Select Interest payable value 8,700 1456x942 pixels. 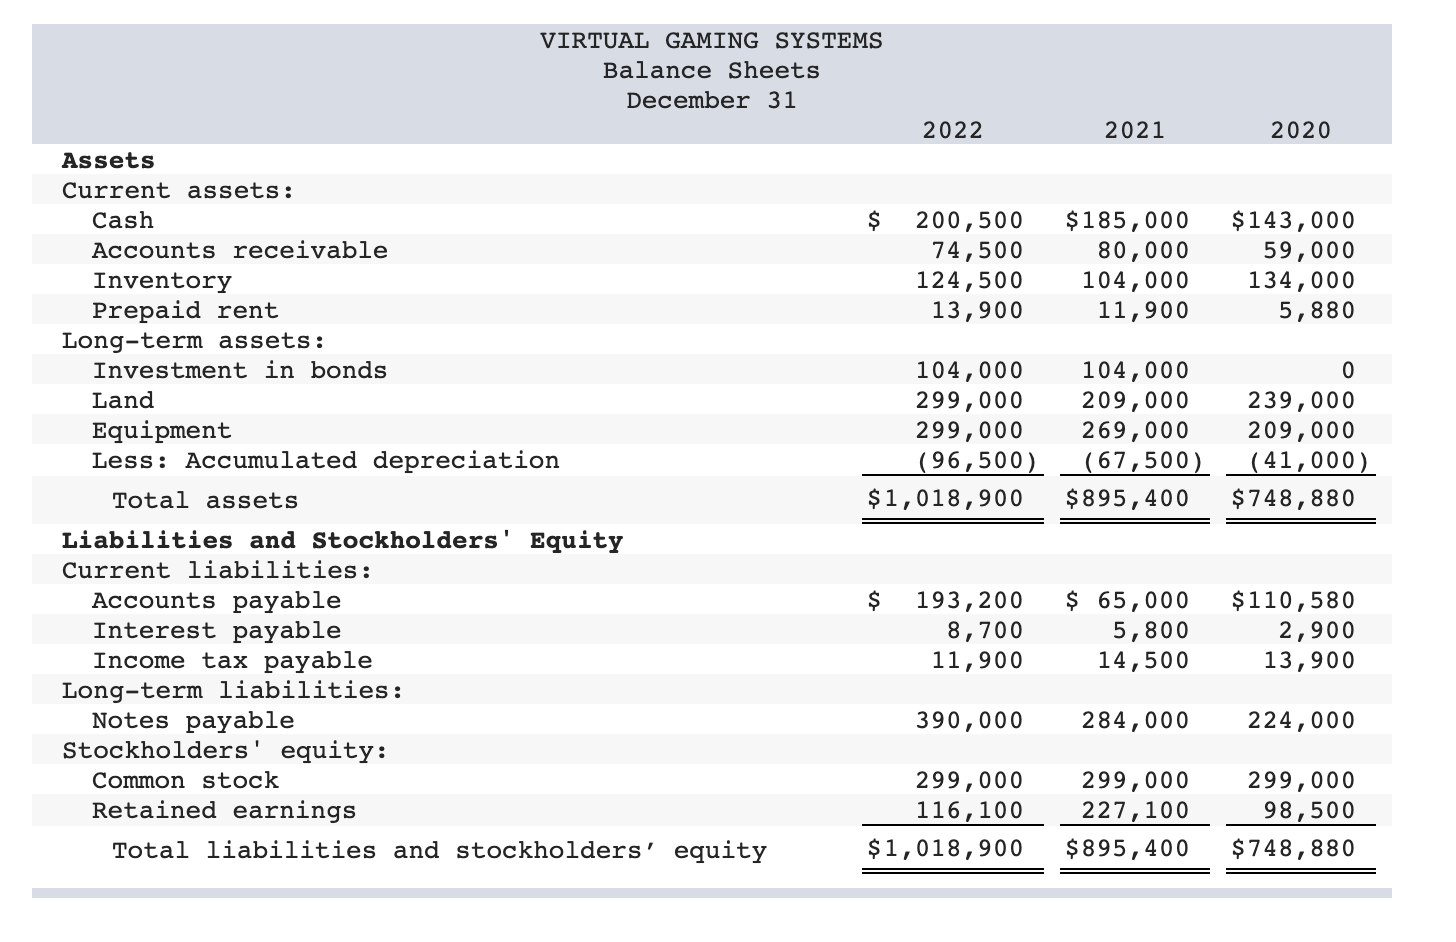tap(986, 631)
